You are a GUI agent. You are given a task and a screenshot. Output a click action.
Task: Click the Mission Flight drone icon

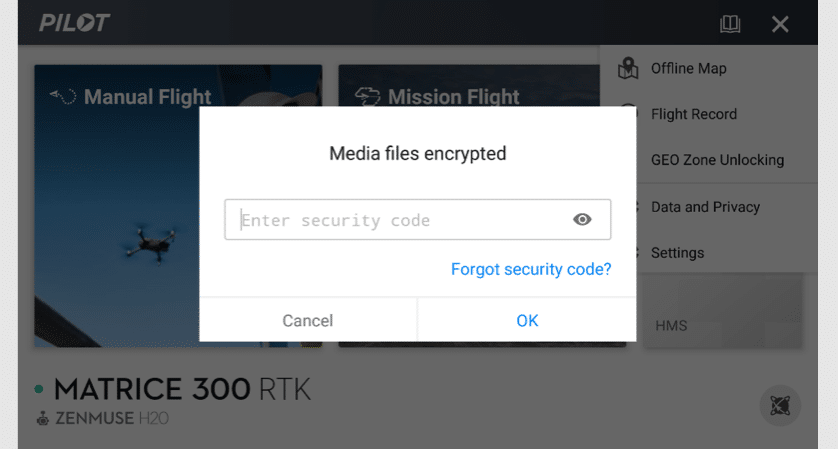click(x=368, y=97)
